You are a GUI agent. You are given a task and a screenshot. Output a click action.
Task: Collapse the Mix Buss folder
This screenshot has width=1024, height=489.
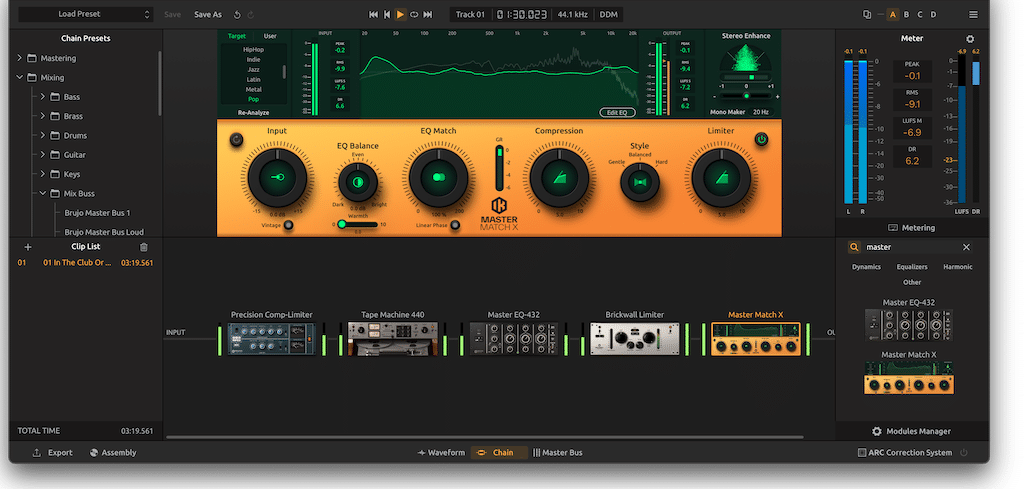point(42,193)
